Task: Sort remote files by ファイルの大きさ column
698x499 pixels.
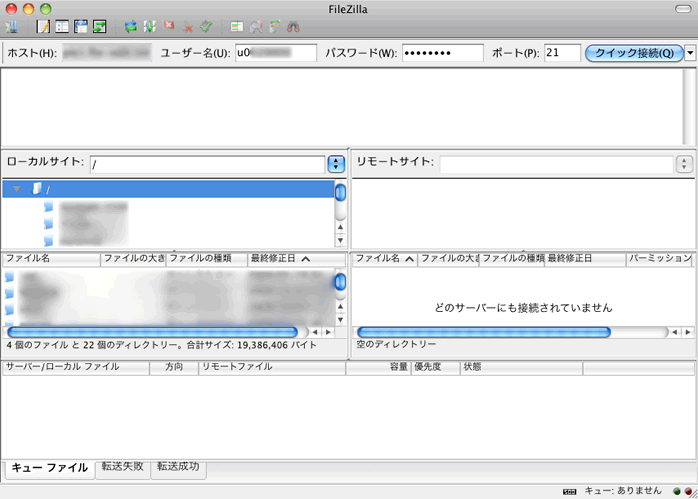Action: click(449, 259)
